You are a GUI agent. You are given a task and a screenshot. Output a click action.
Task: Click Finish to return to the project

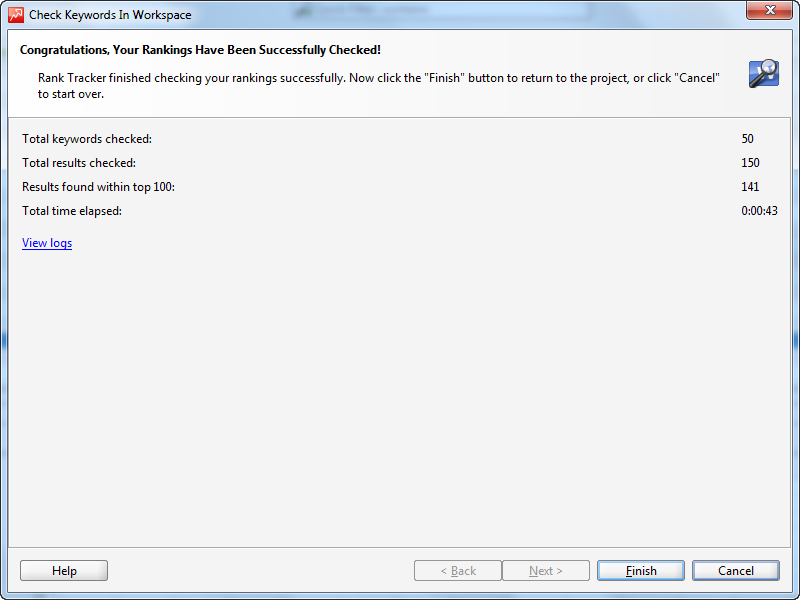point(641,570)
